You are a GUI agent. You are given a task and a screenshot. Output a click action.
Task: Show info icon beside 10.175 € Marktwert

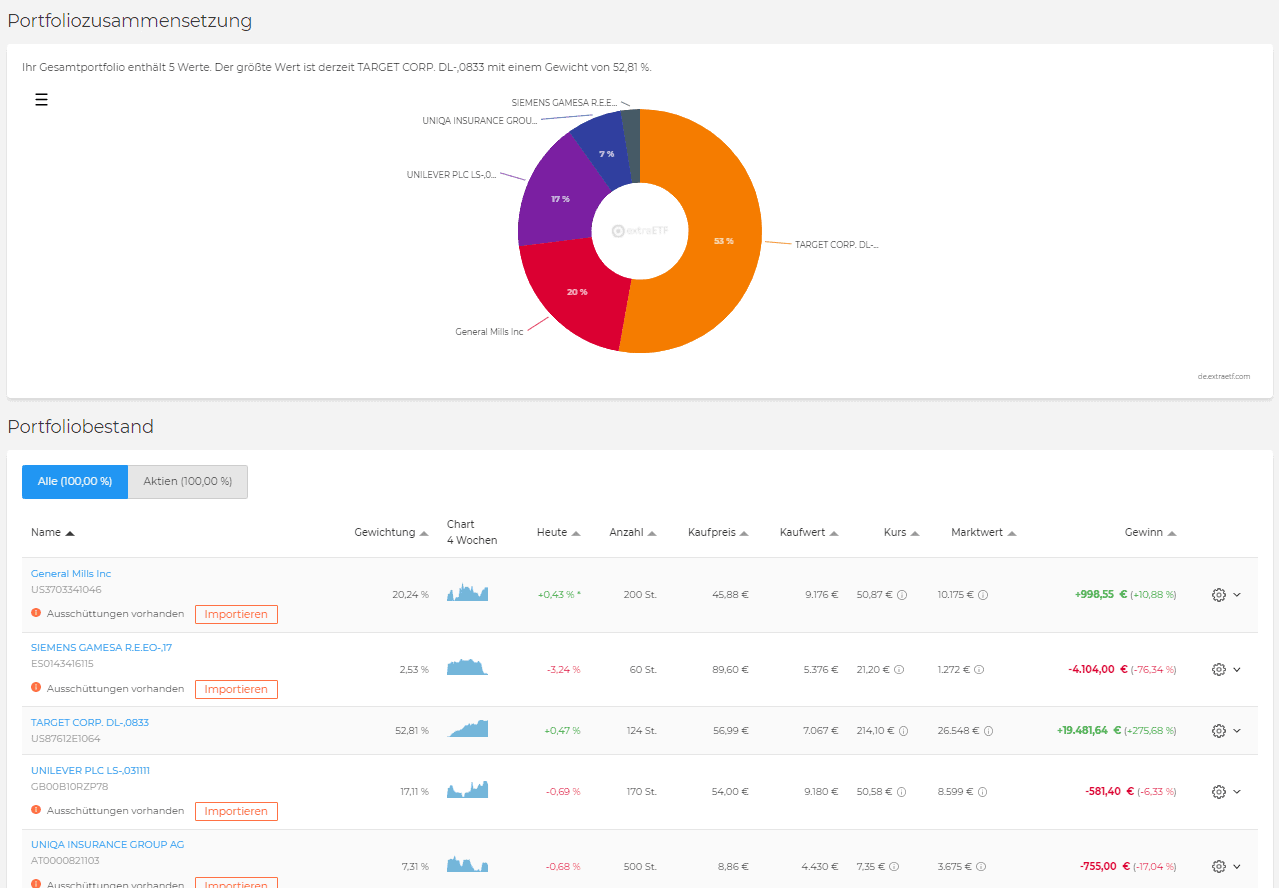[x=983, y=594]
